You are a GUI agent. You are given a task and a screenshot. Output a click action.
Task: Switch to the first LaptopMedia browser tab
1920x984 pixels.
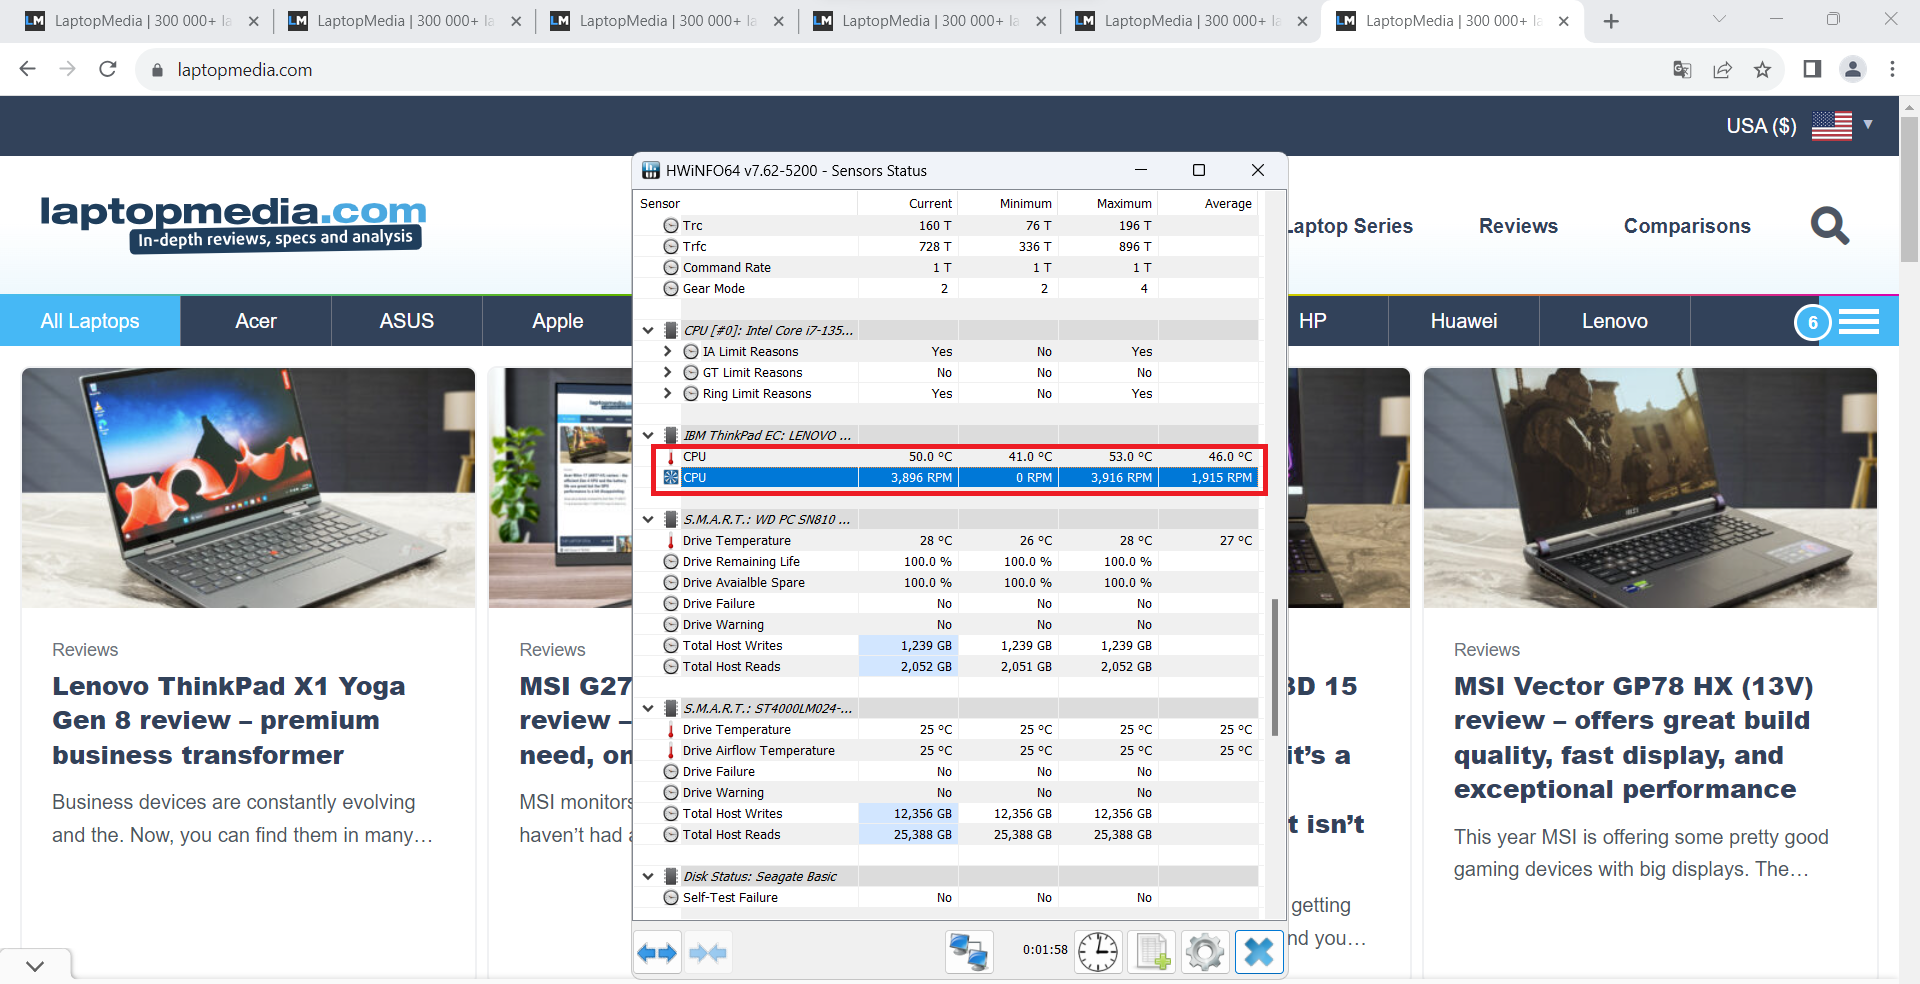(141, 21)
